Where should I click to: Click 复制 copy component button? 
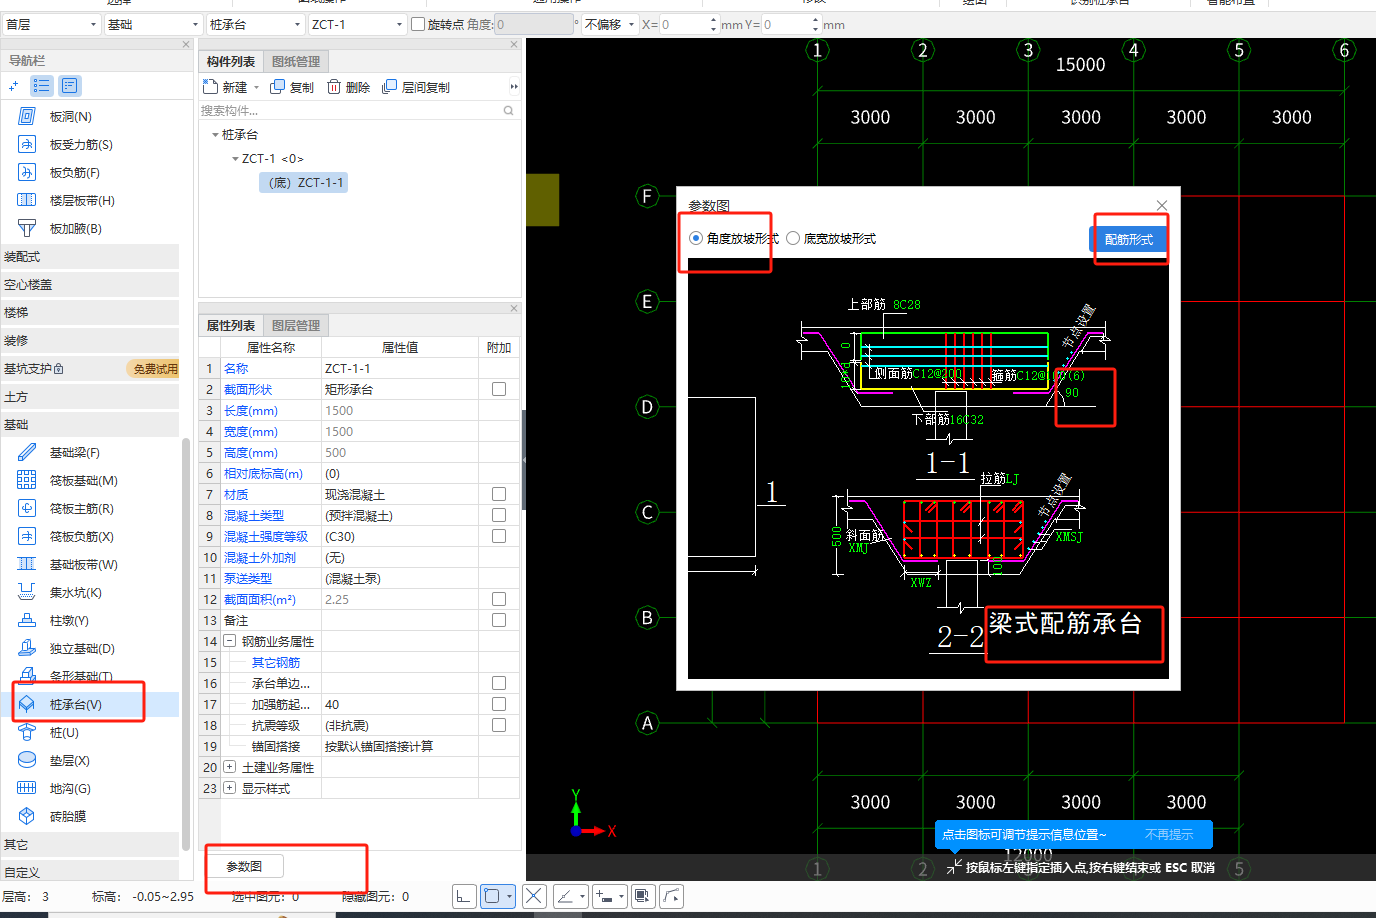coord(292,88)
